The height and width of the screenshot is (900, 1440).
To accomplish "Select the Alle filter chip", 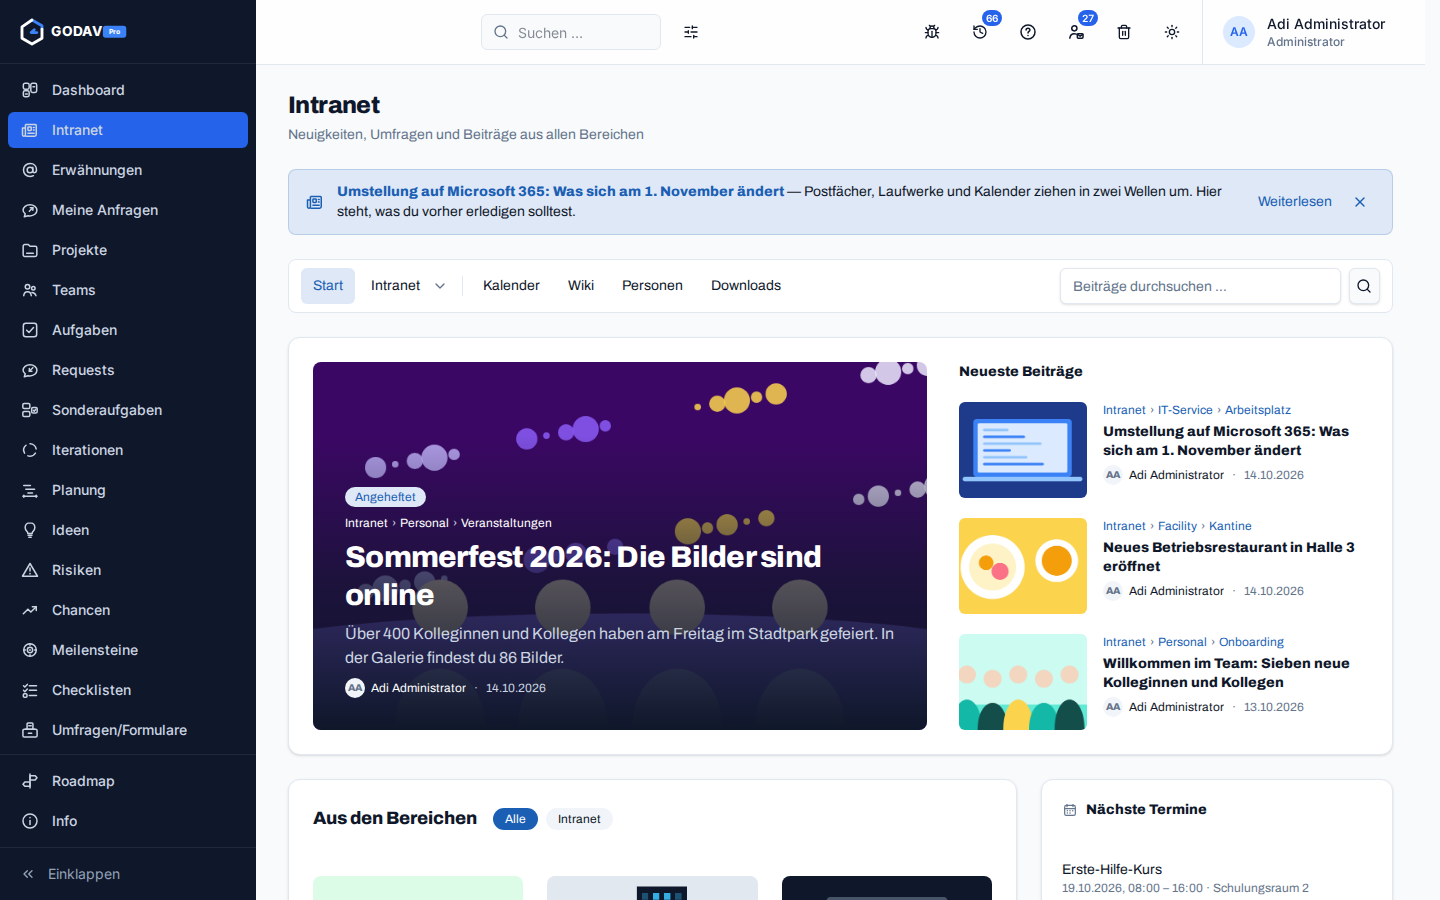I will click(x=515, y=819).
